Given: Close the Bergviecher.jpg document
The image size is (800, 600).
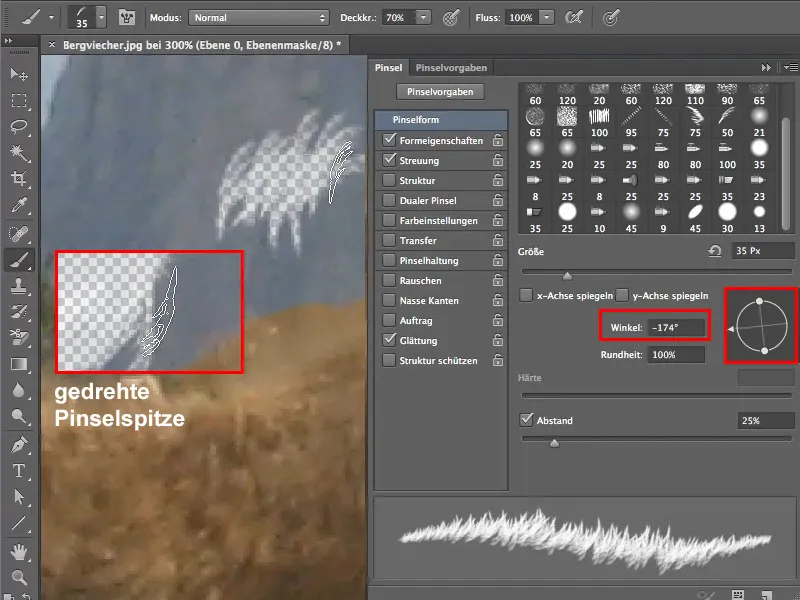Looking at the screenshot, I should tap(52, 45).
